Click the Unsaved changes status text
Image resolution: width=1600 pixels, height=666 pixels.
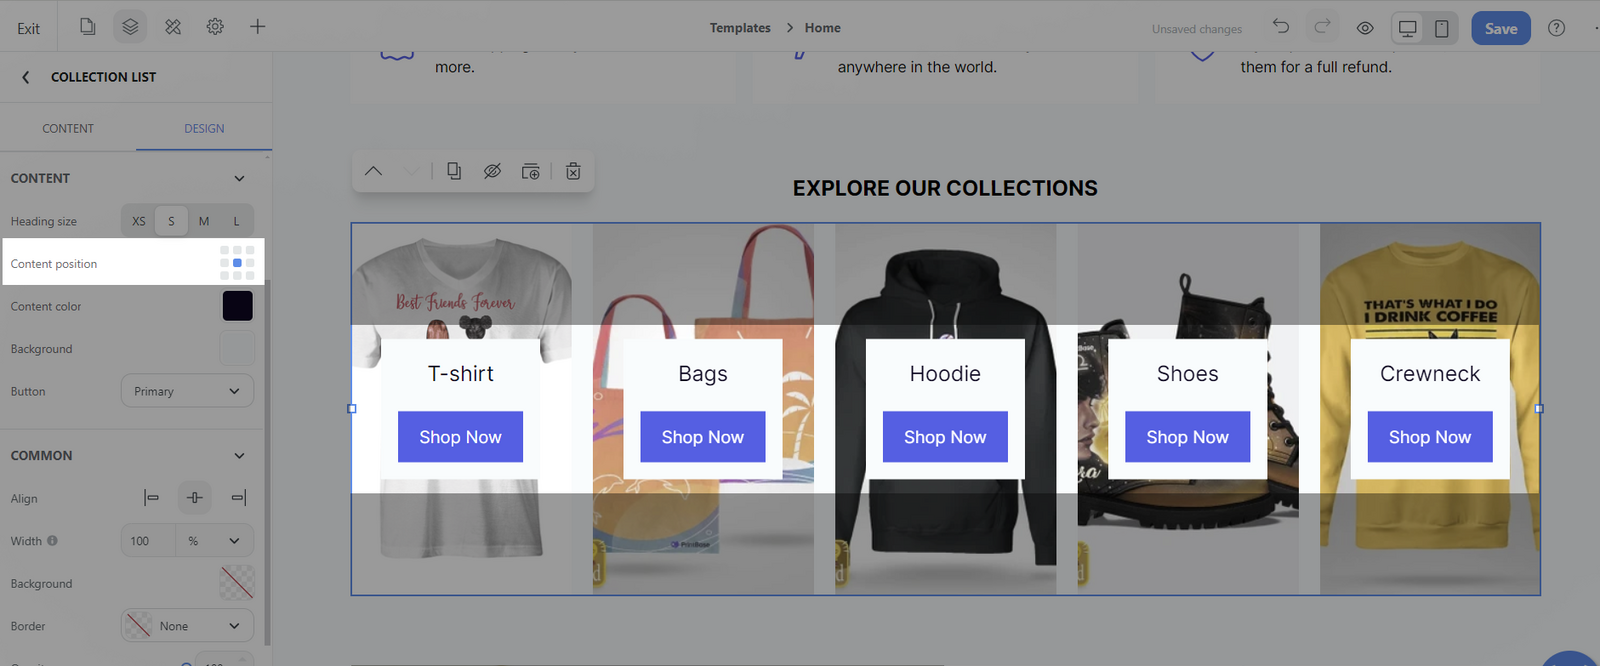coord(1197,29)
